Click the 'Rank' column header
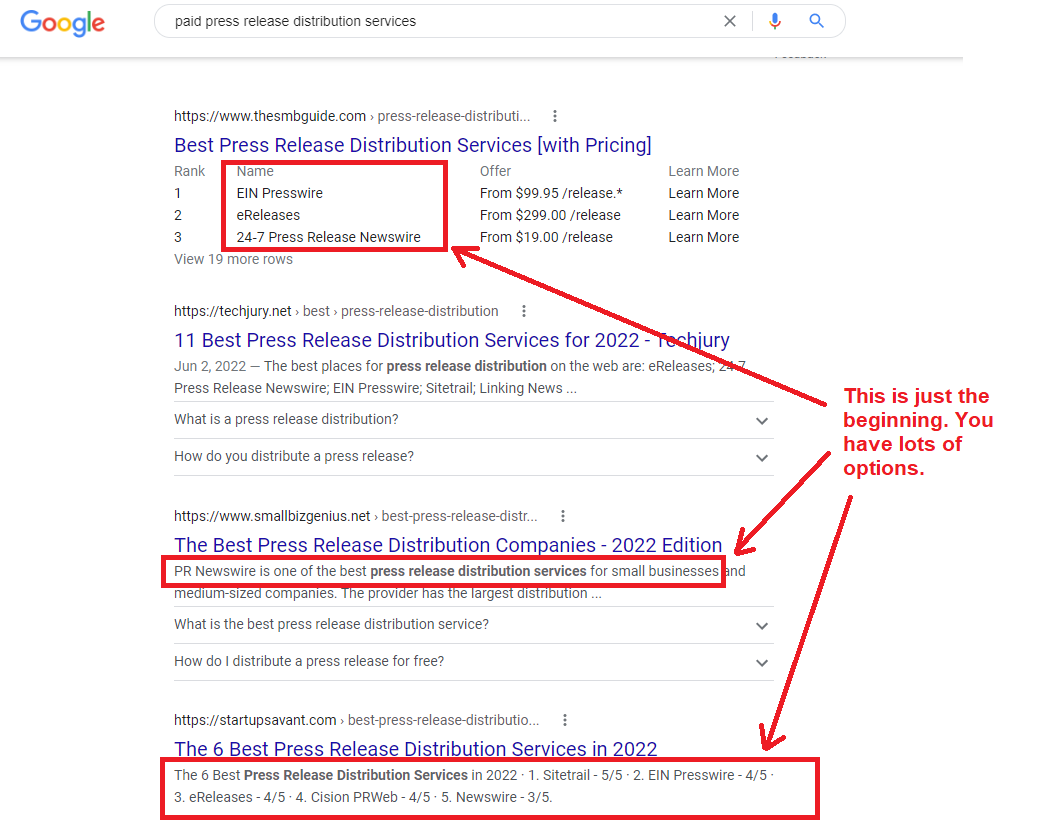This screenshot has width=1057, height=829. tap(189, 171)
